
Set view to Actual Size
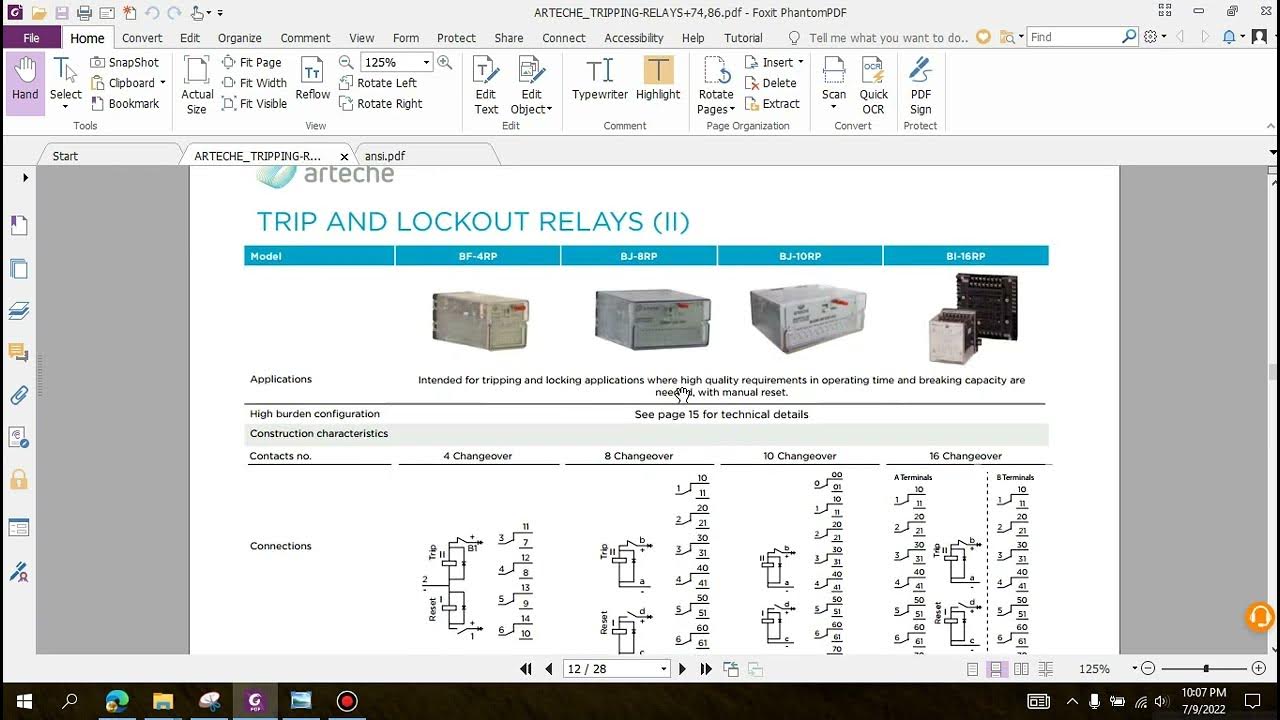(x=197, y=85)
